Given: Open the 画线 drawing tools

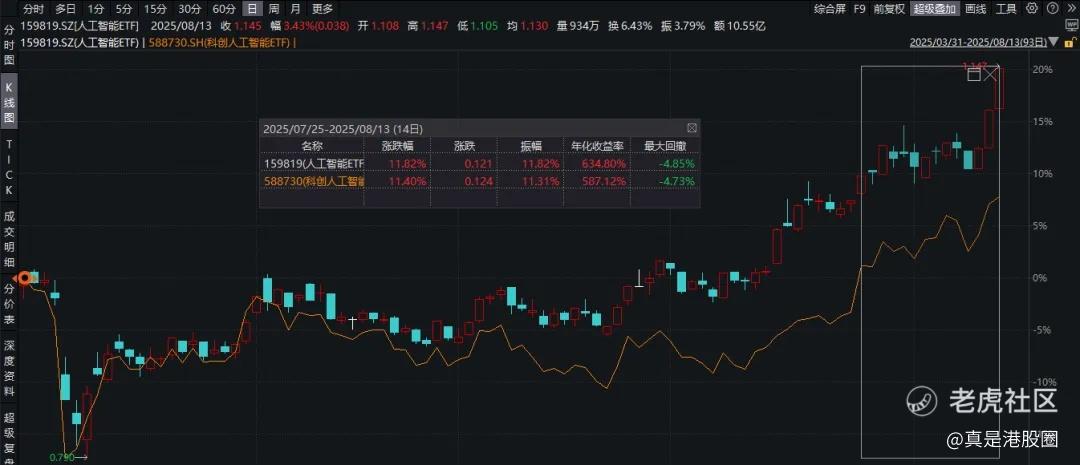Looking at the screenshot, I should click(x=975, y=9).
